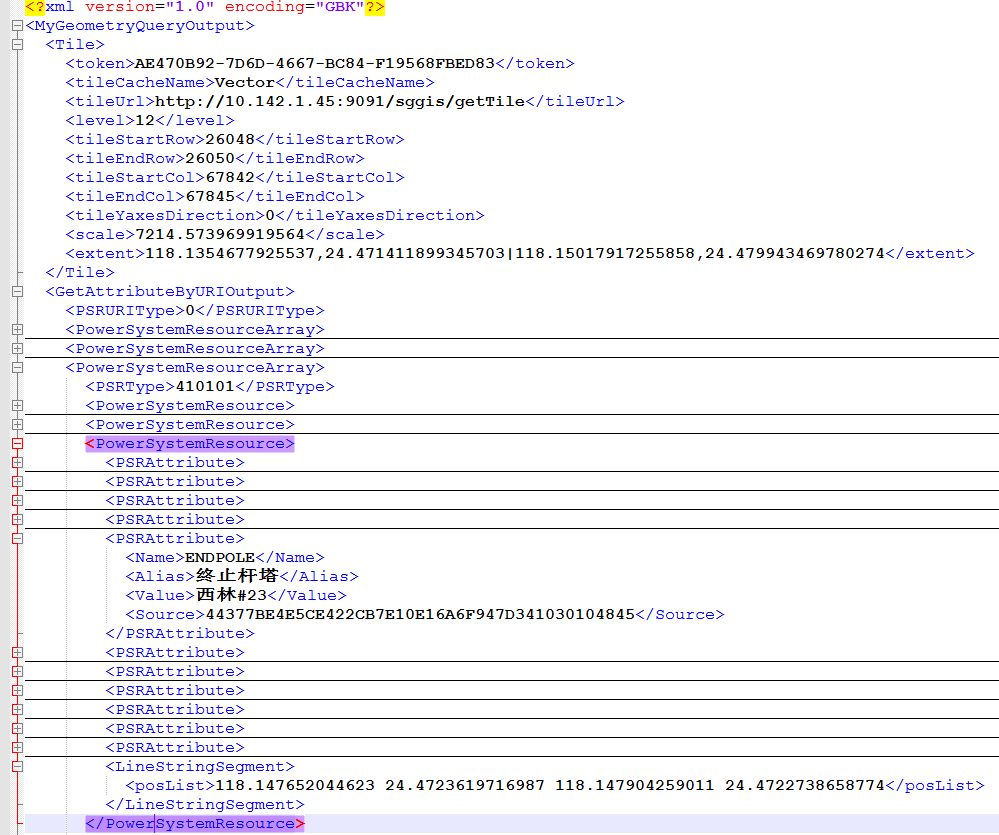Viewport: 999px width, 835px height.
Task: Click the token value AE470B92-7D6D-4667-BC84-F19568FBED83
Action: pos(315,64)
